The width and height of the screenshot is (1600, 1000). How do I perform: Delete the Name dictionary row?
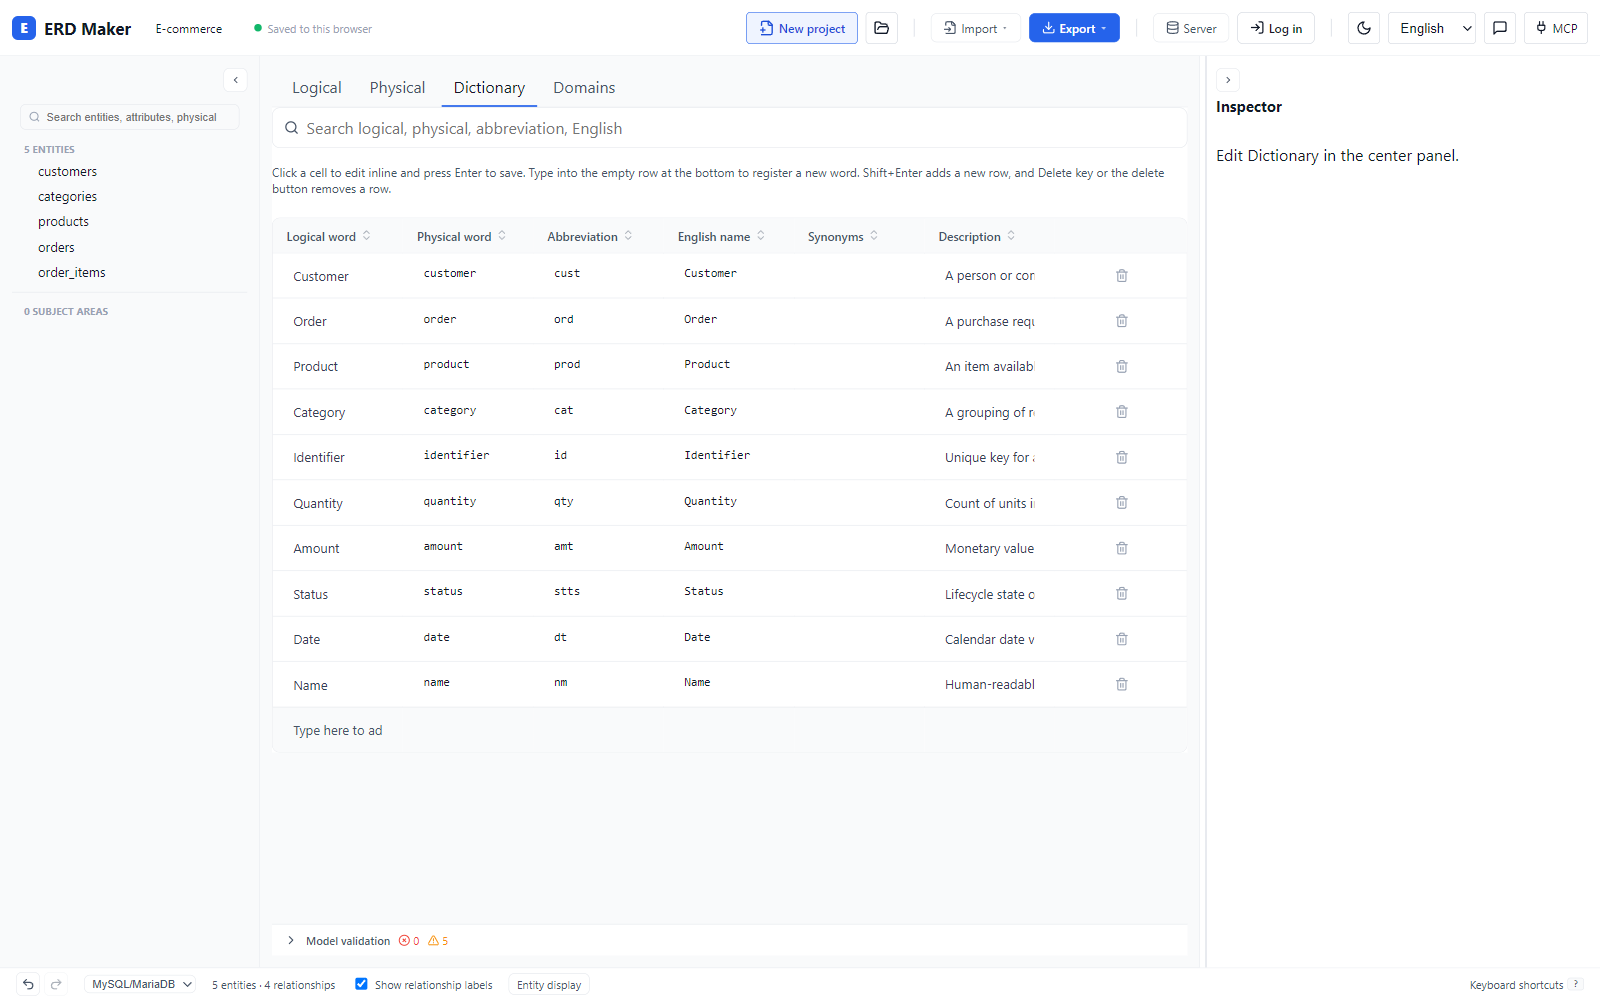[x=1122, y=685]
